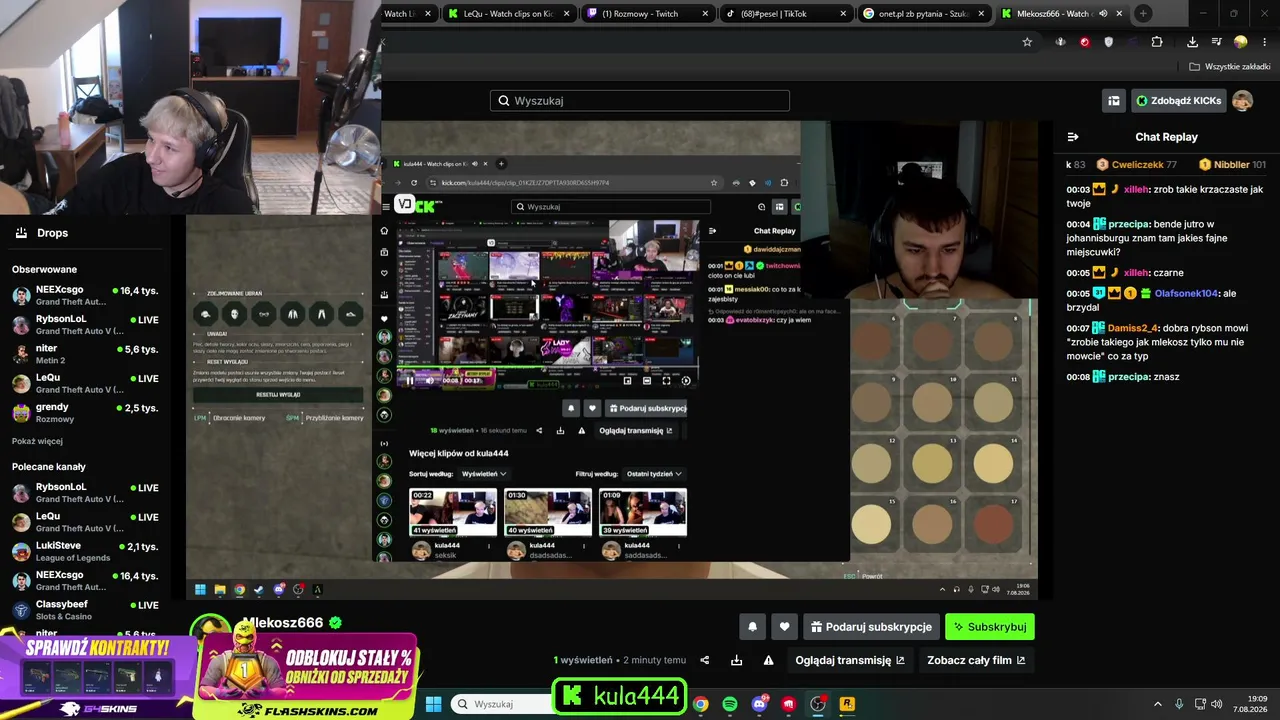The height and width of the screenshot is (720, 1280).
Task: Open the Chrome three-dot menu
Action: [x=1262, y=42]
